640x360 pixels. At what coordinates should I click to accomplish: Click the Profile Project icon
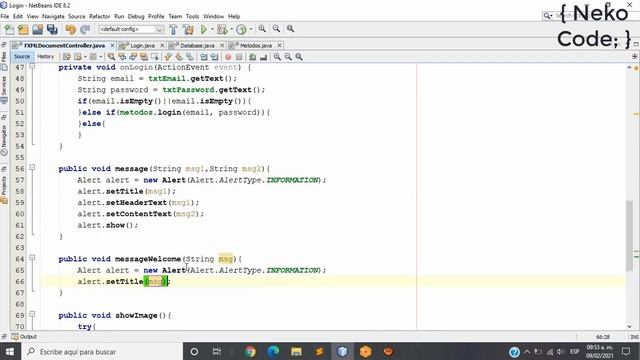pyautogui.click(x=241, y=29)
